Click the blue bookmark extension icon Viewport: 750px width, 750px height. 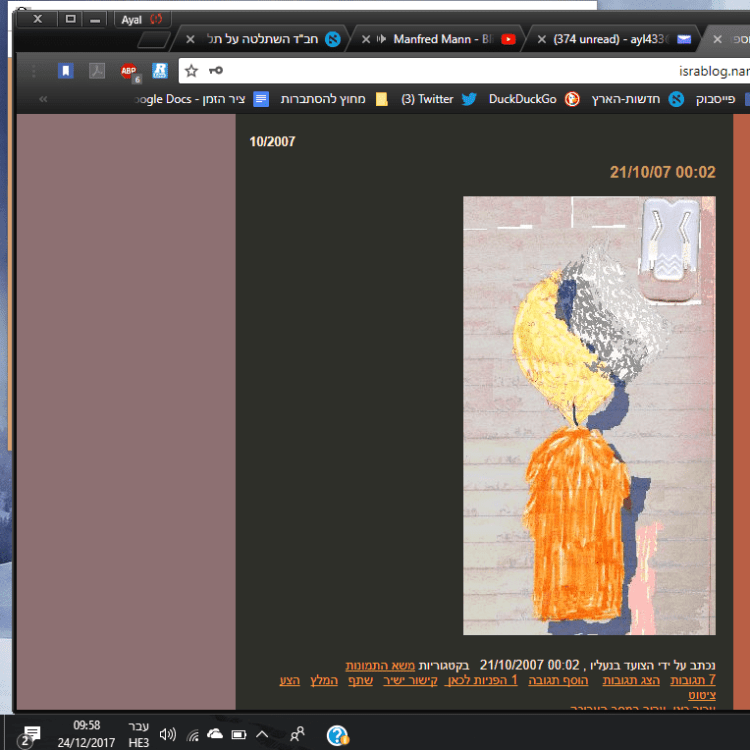click(65, 71)
